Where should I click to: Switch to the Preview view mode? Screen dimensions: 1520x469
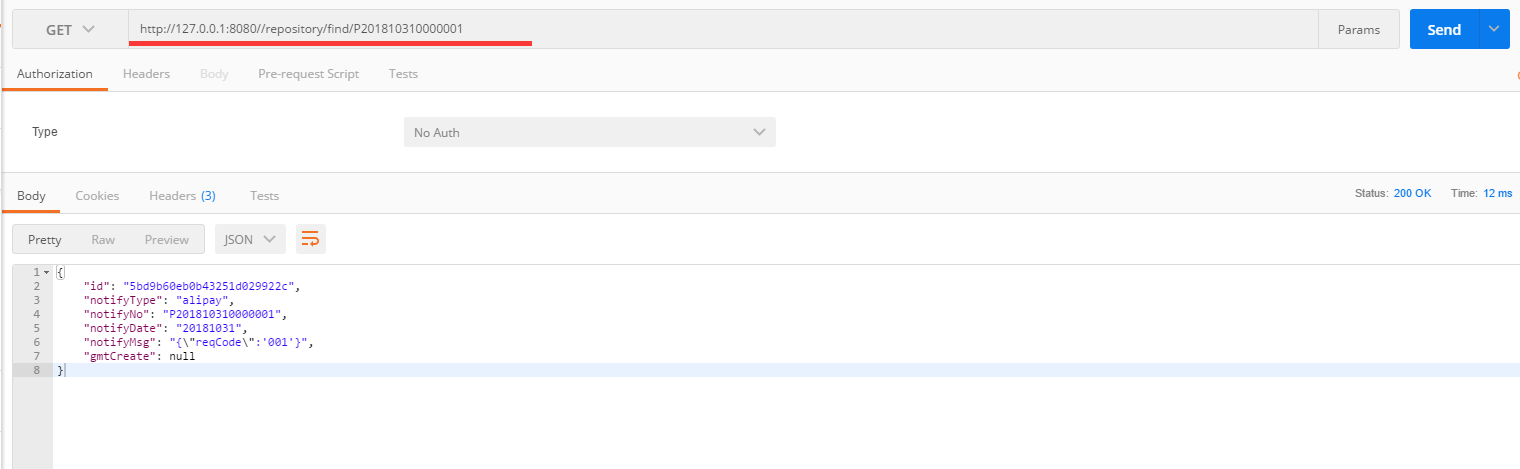167,239
